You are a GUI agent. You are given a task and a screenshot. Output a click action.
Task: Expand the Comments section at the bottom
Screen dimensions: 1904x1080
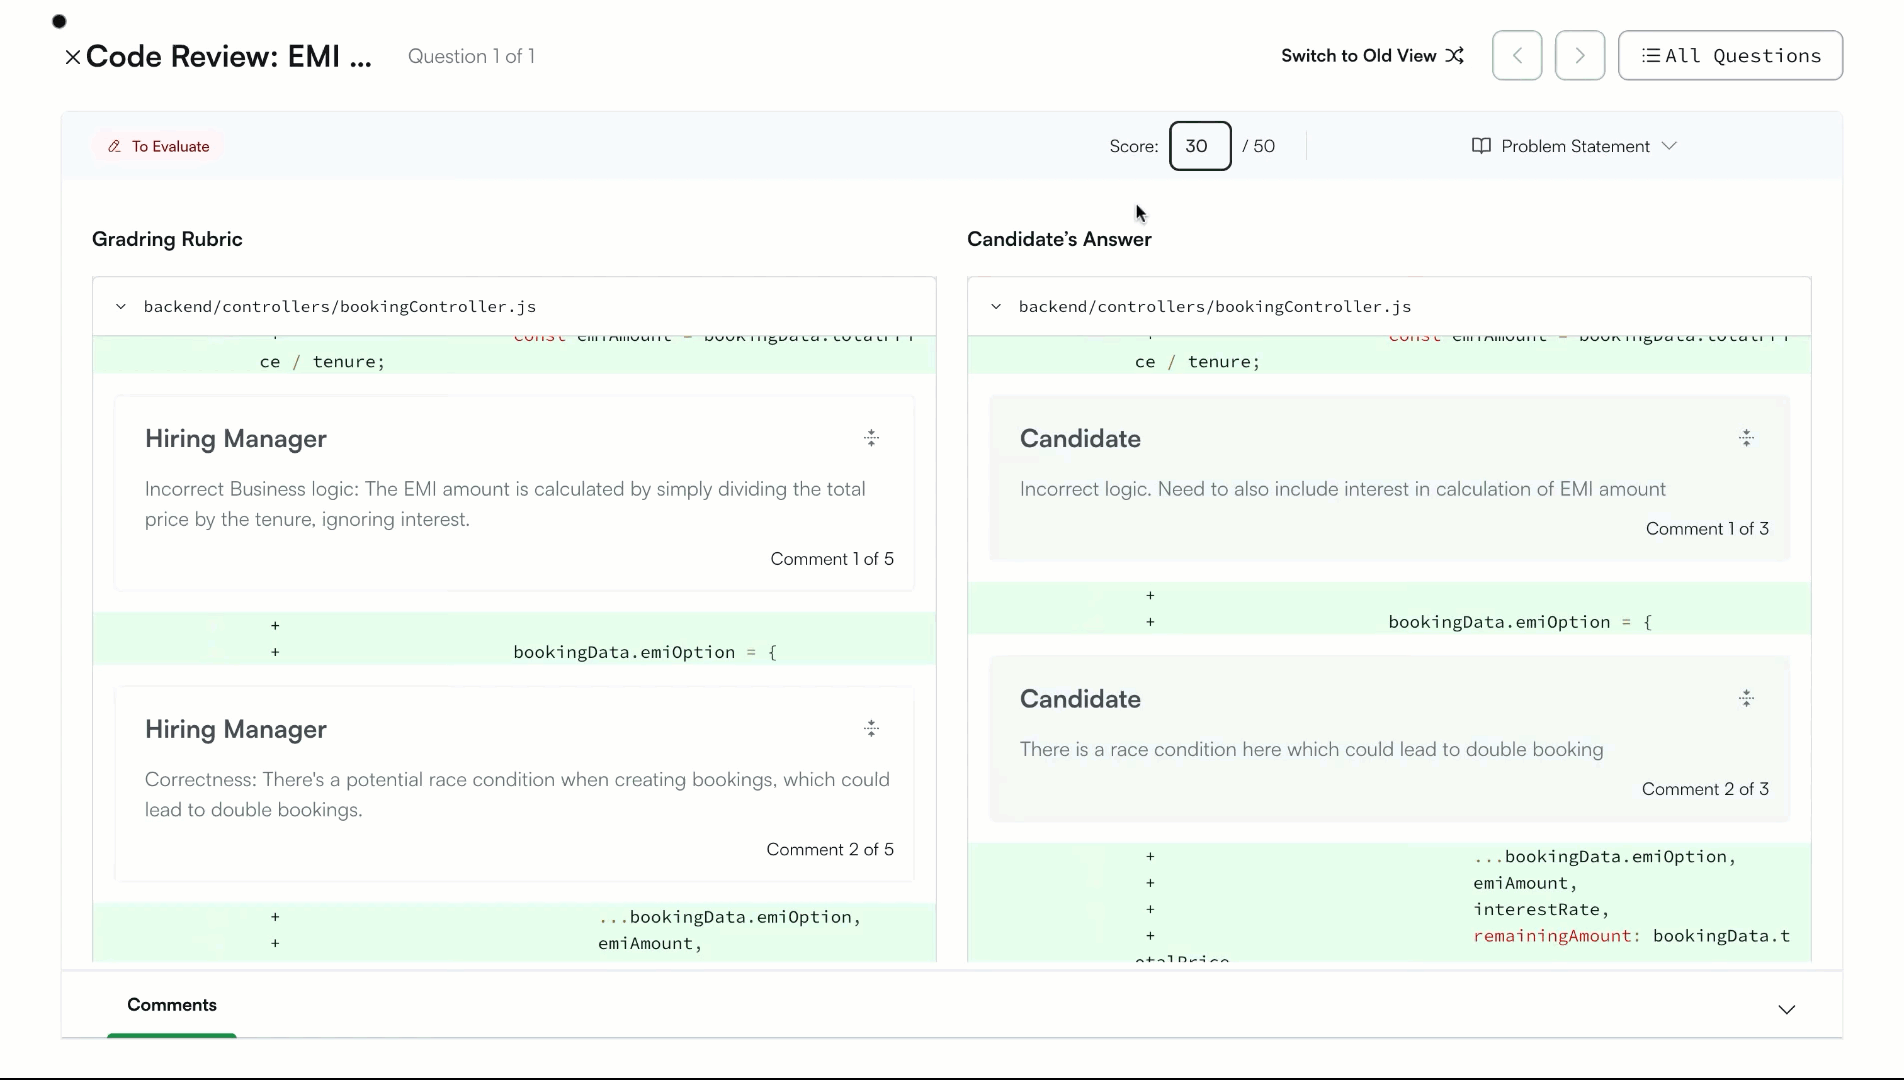click(x=1787, y=1010)
